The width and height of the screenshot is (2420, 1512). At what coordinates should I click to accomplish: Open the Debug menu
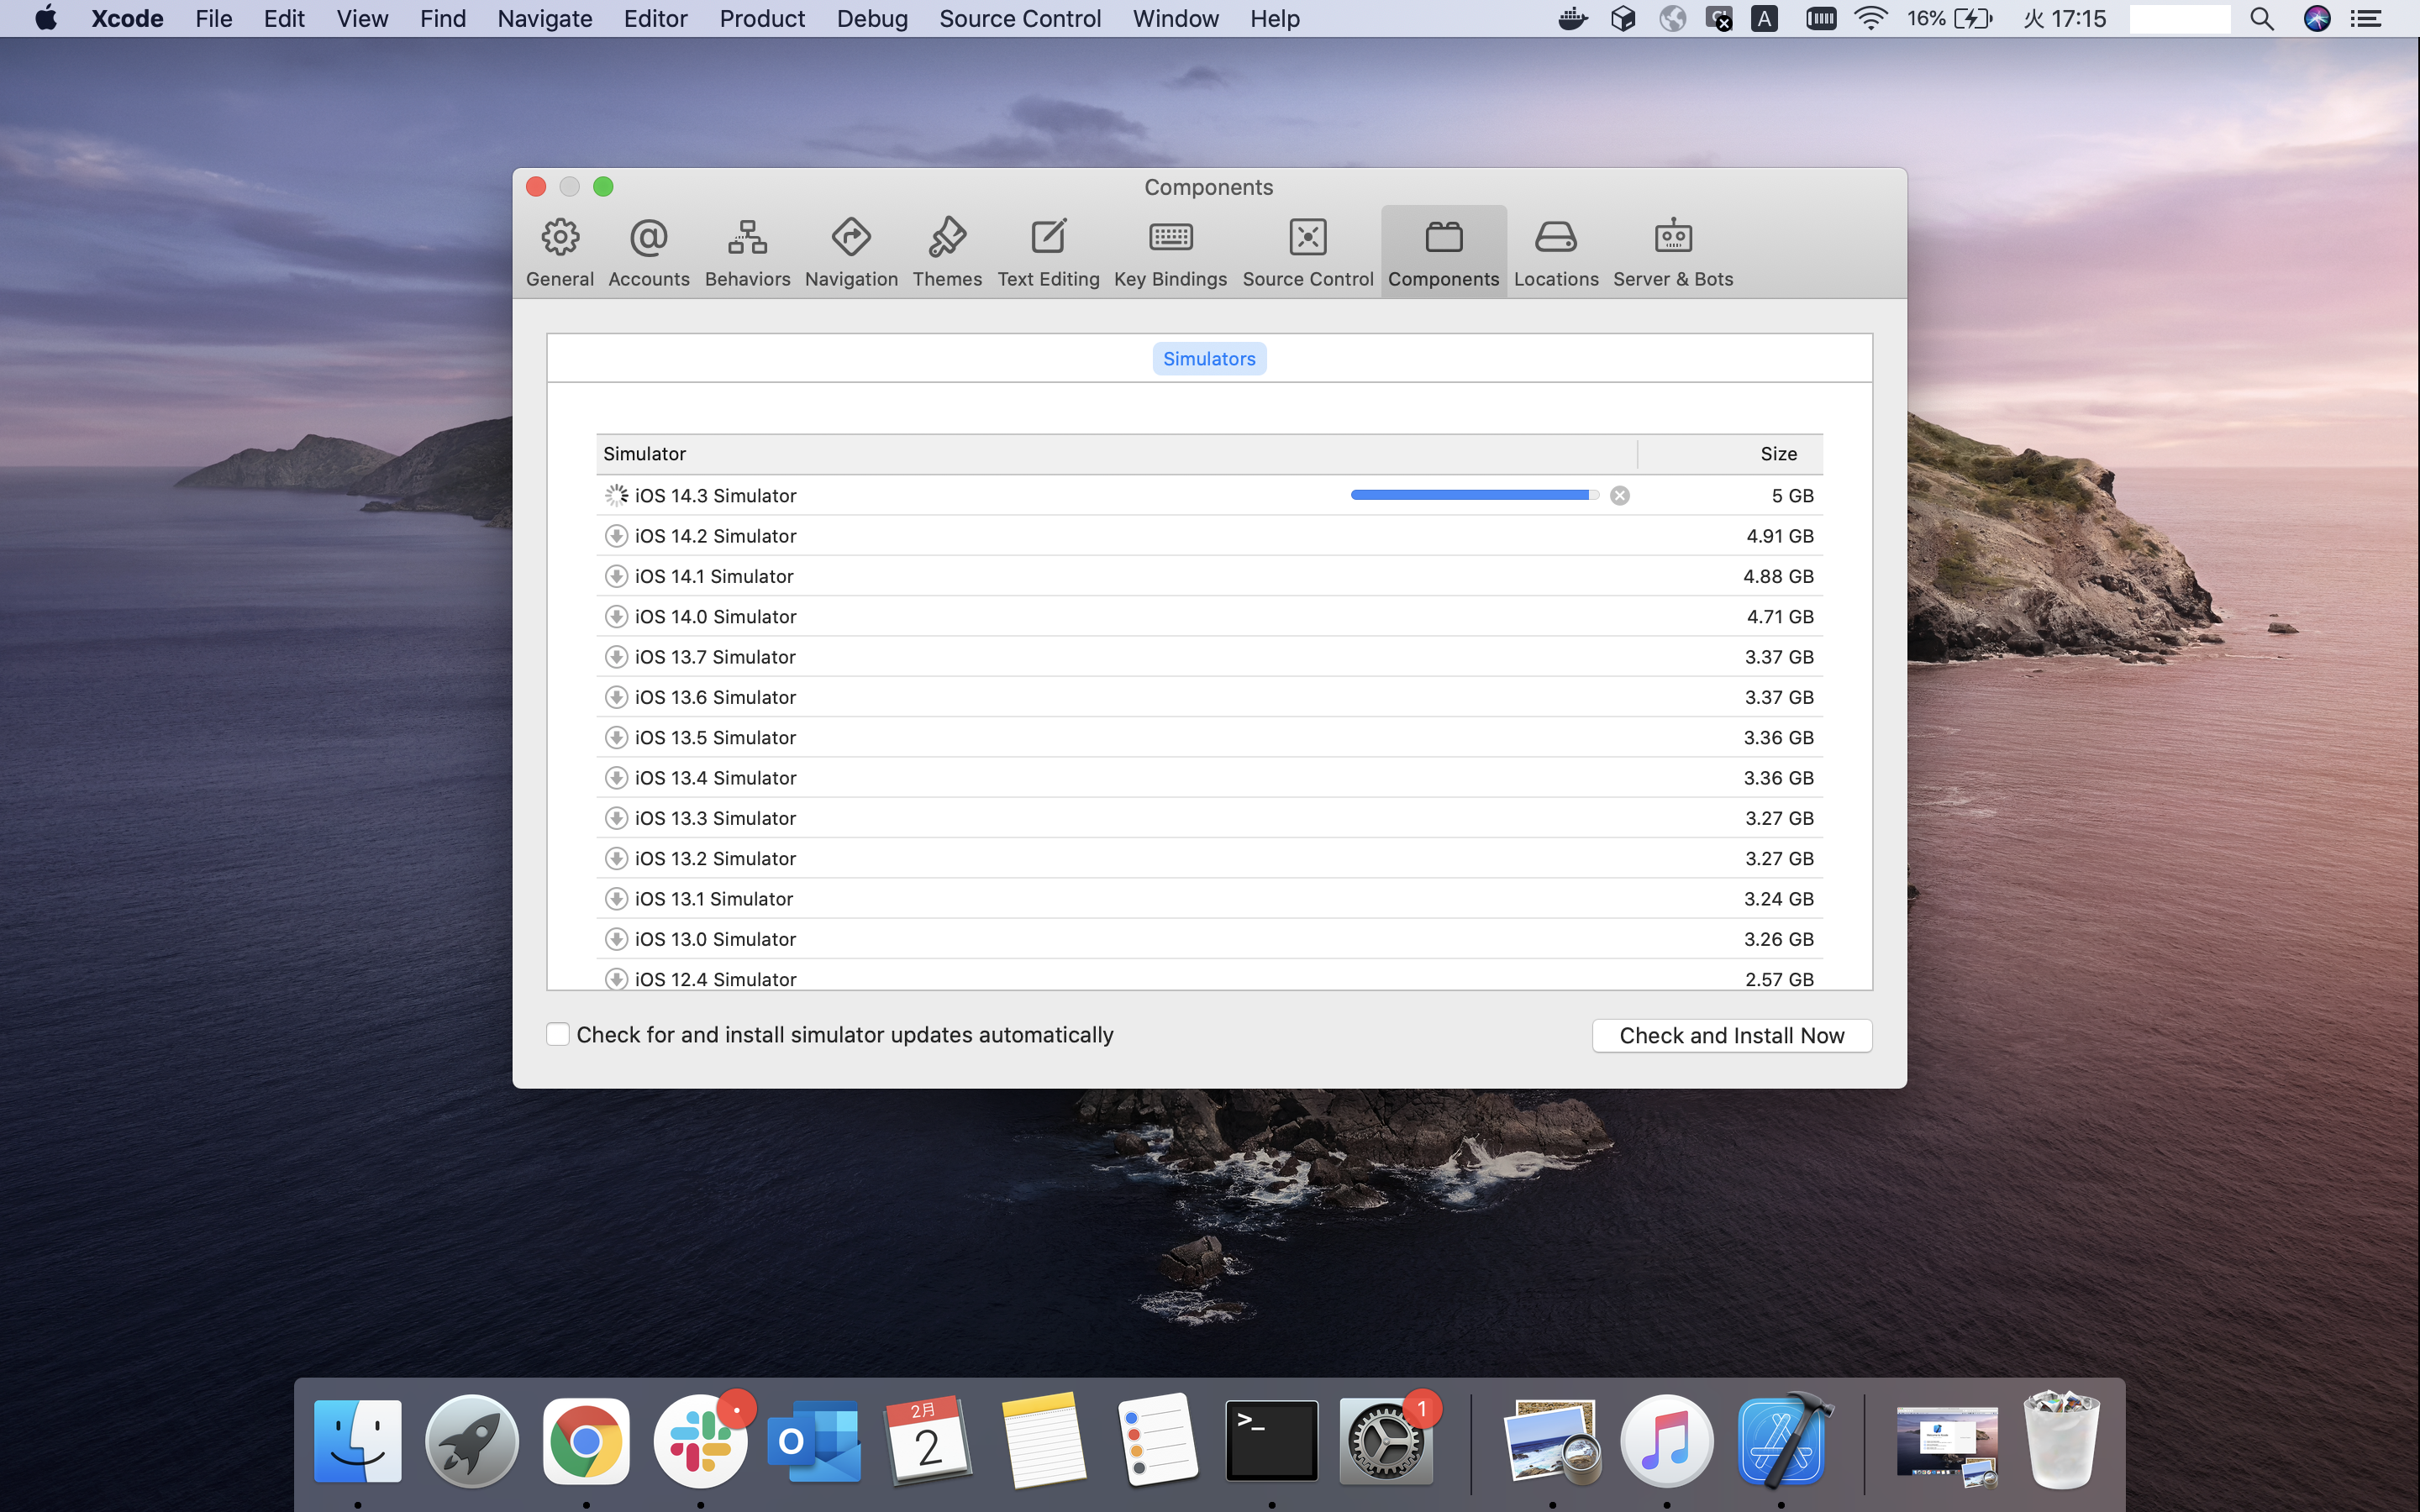pos(872,19)
